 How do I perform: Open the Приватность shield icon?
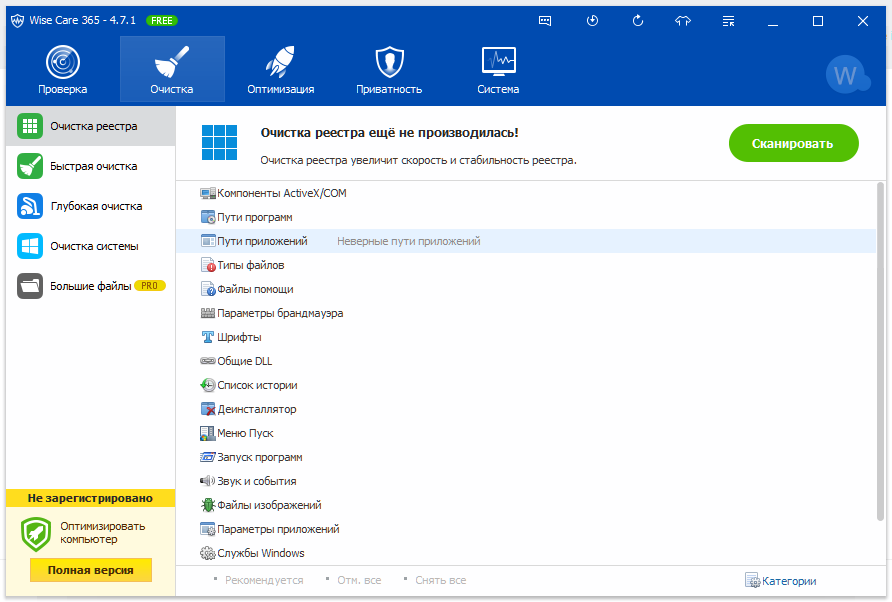coord(389,63)
